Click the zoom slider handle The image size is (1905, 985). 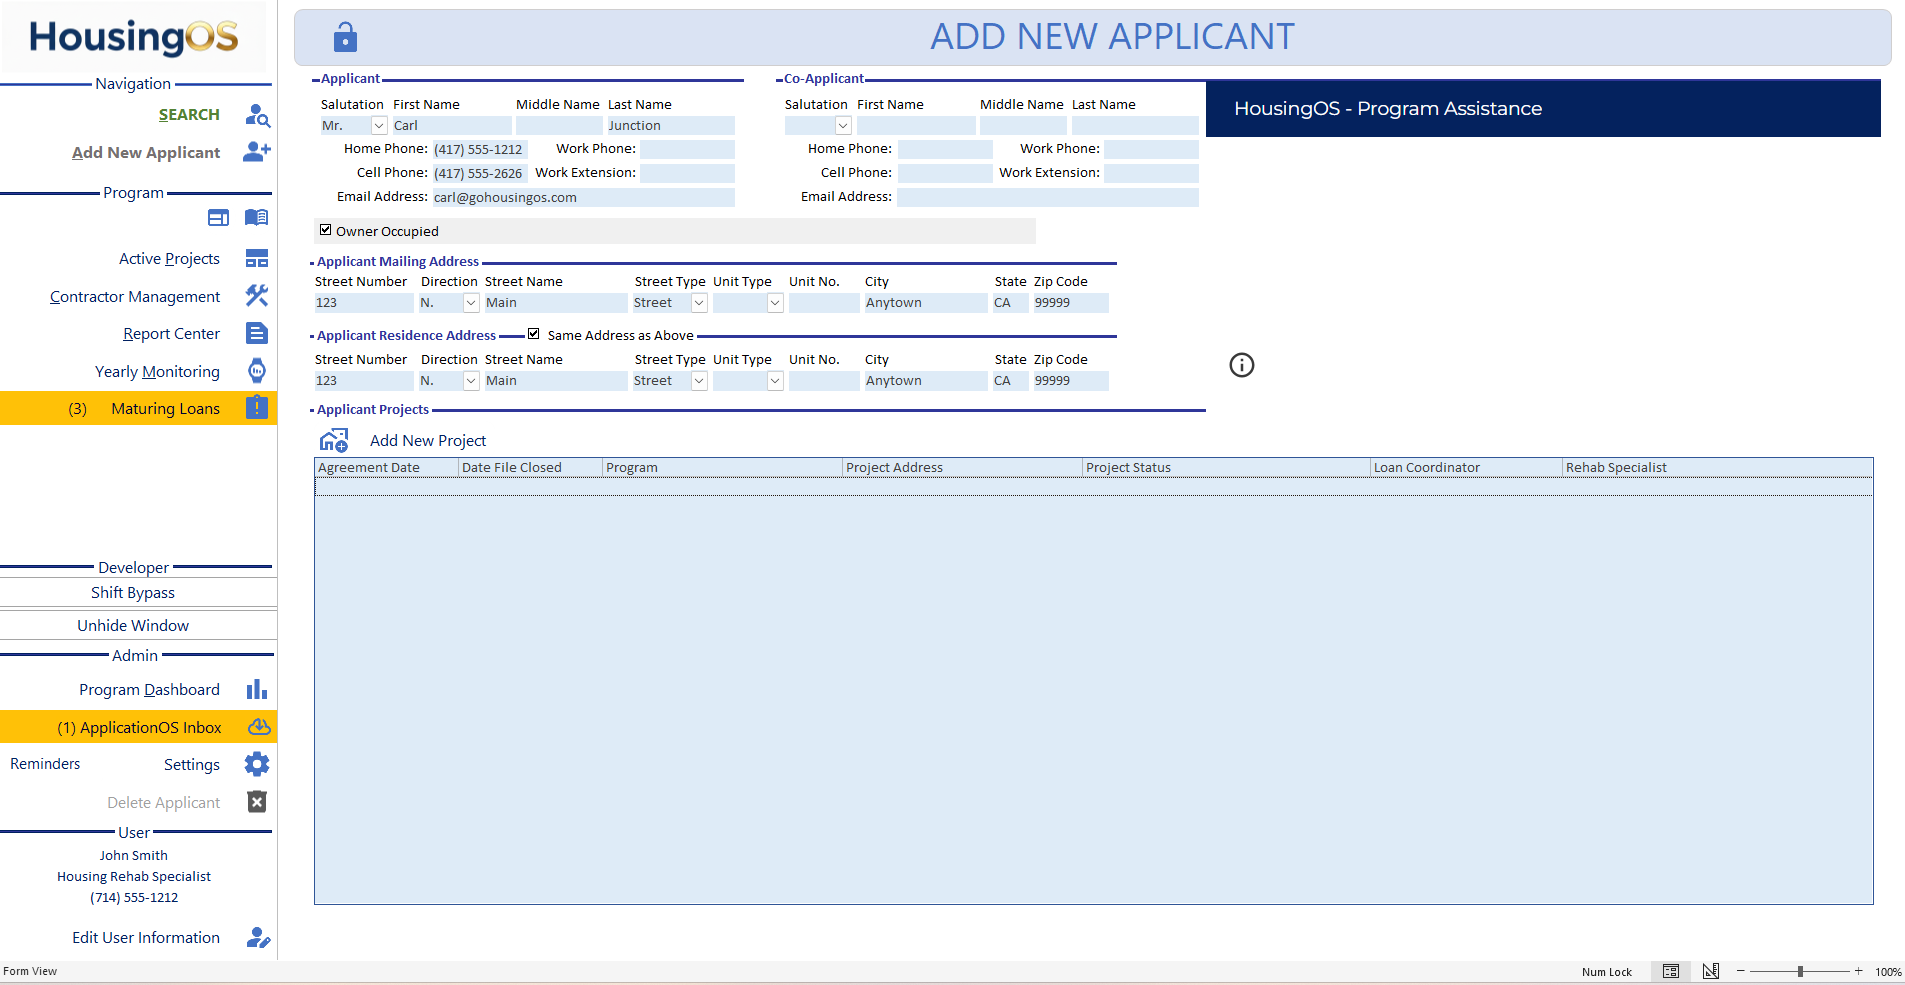(x=1800, y=971)
